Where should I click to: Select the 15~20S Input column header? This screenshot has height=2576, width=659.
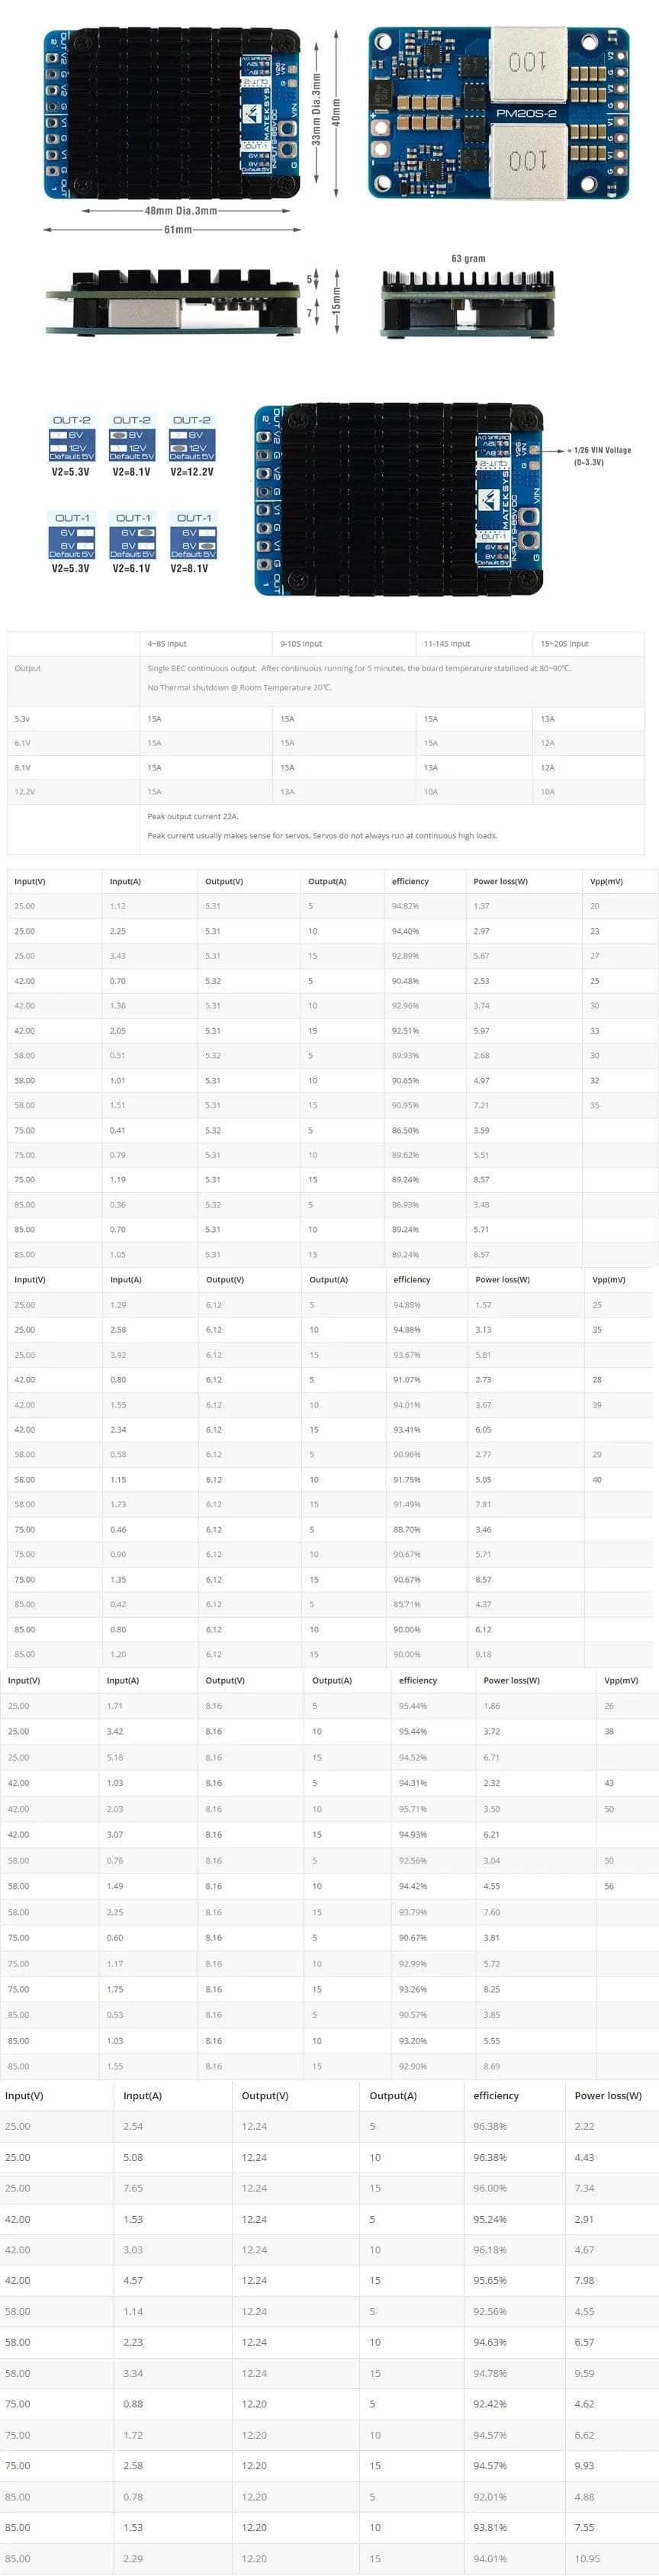coord(564,644)
